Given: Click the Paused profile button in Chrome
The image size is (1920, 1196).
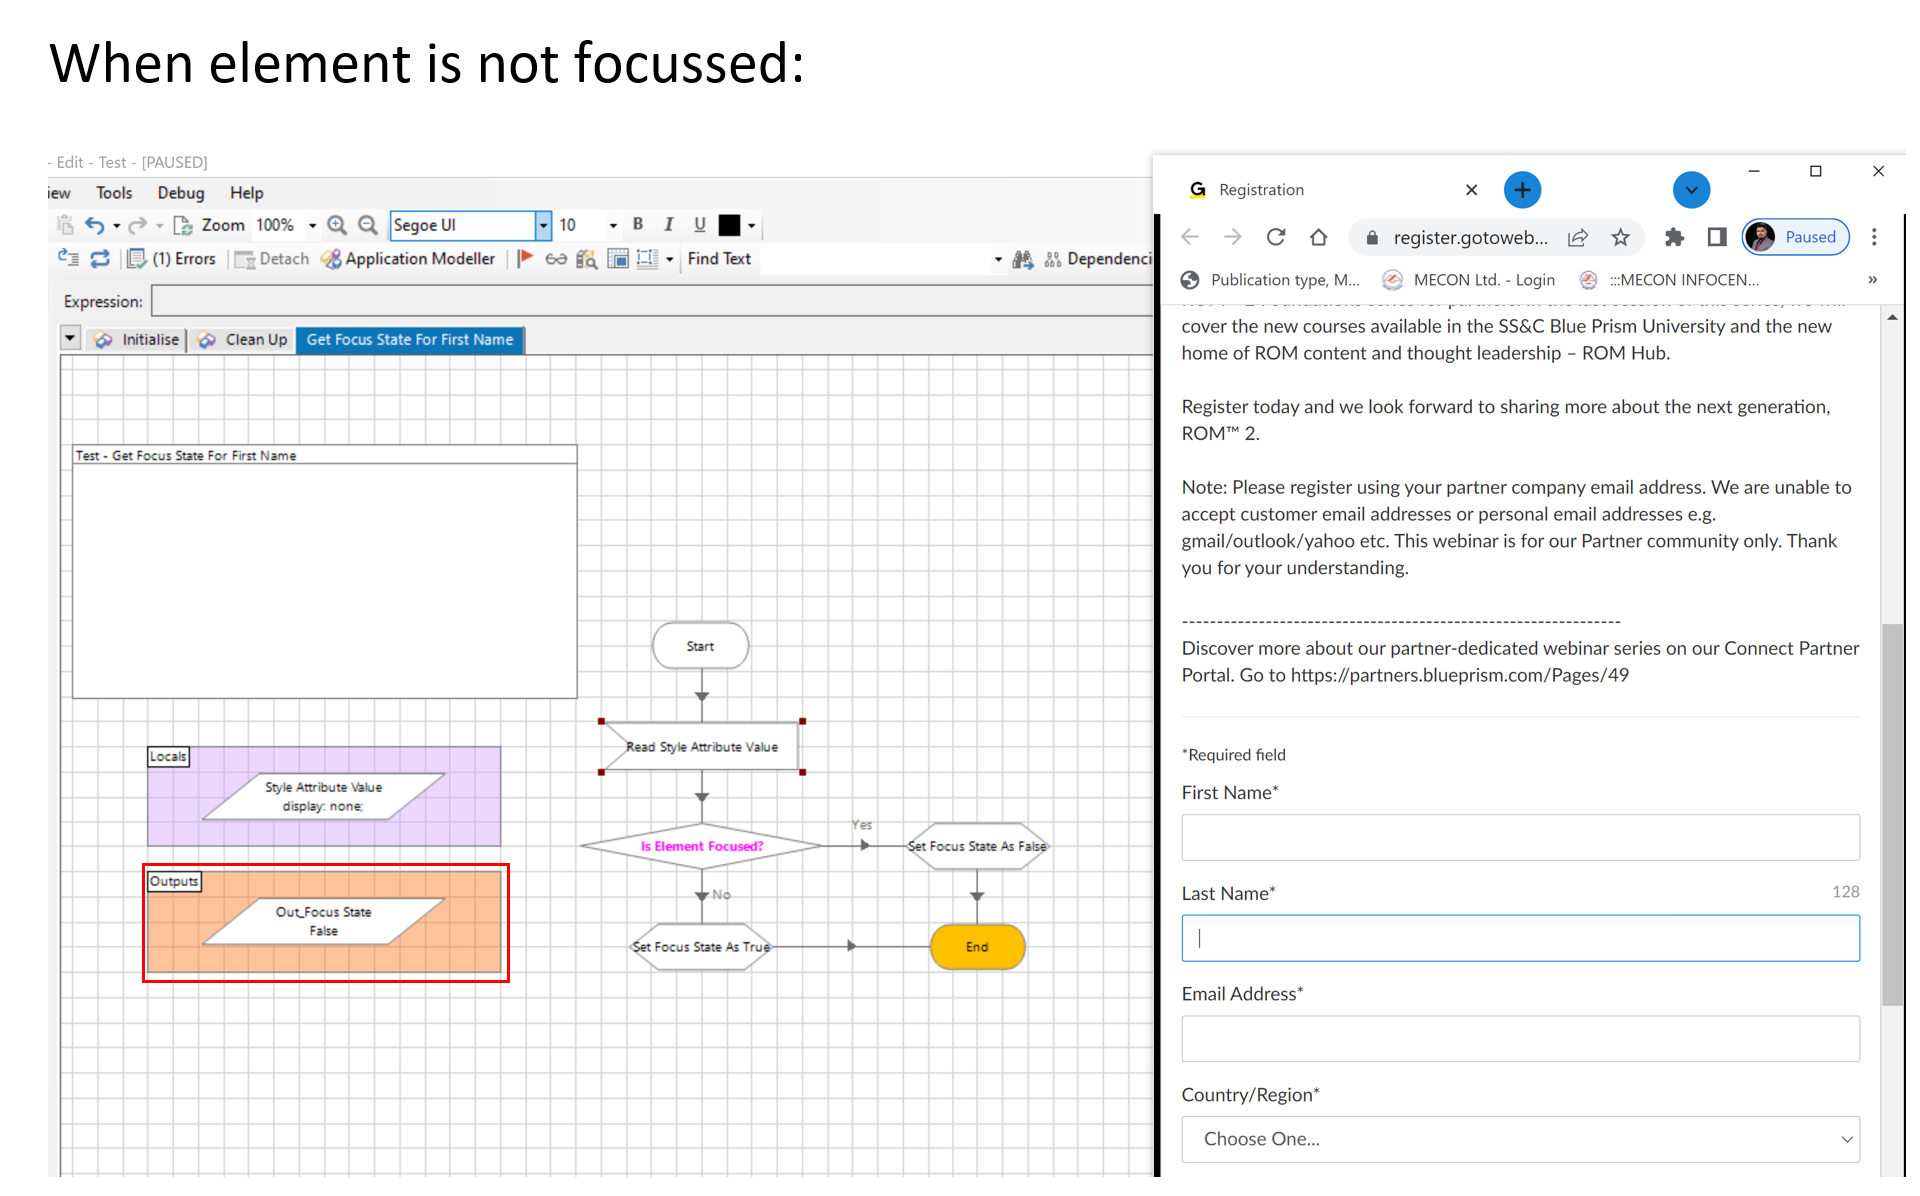Looking at the screenshot, I should (1795, 237).
